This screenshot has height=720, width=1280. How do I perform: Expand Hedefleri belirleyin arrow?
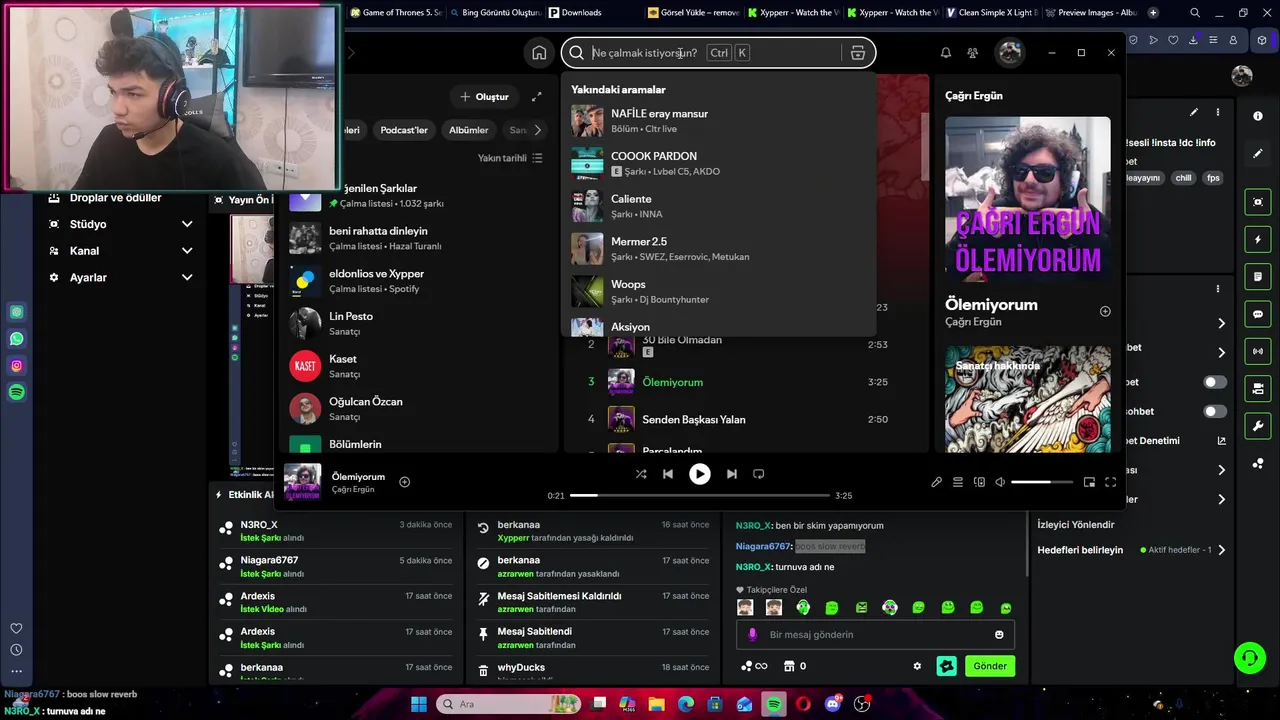point(1221,550)
